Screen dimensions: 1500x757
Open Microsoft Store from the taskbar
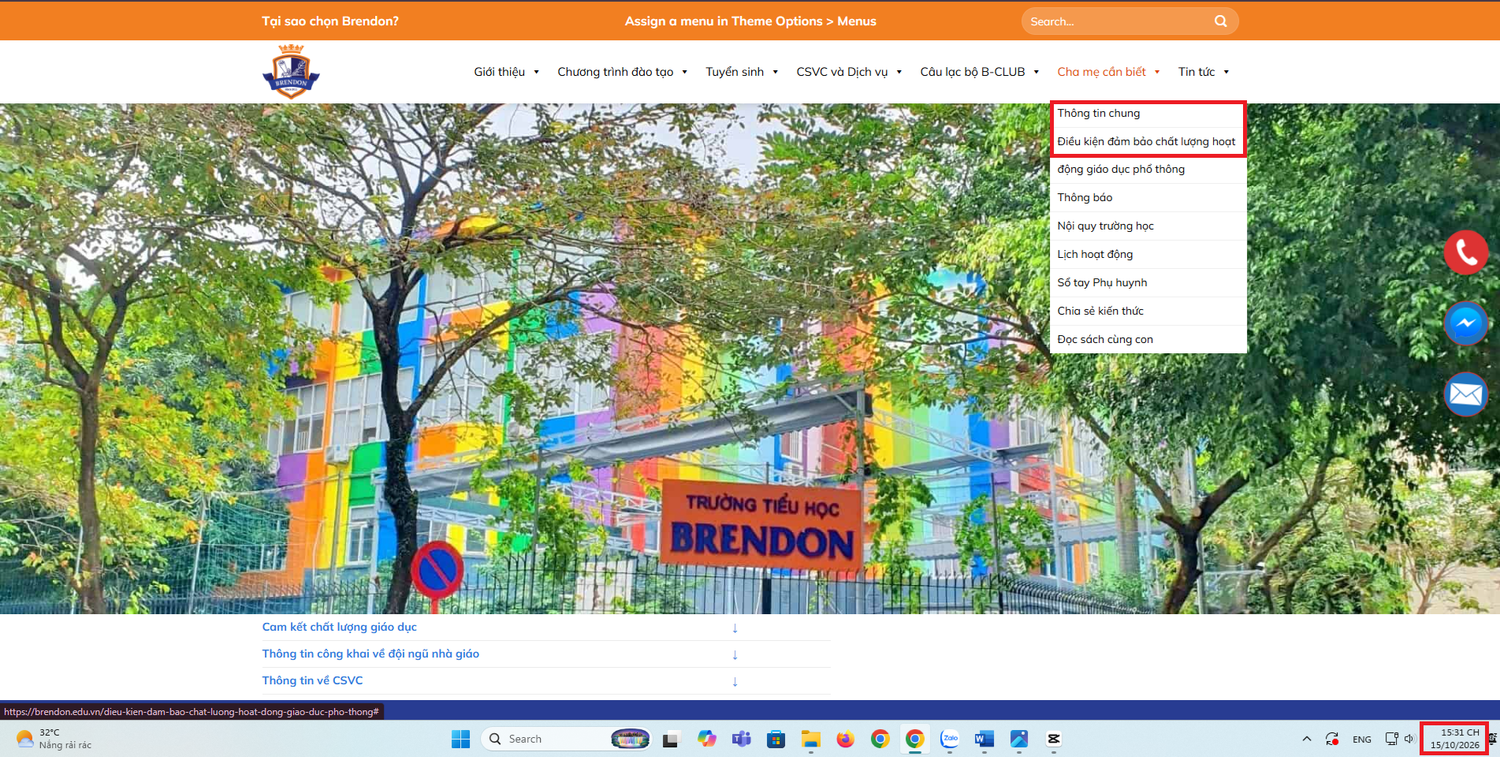point(776,739)
